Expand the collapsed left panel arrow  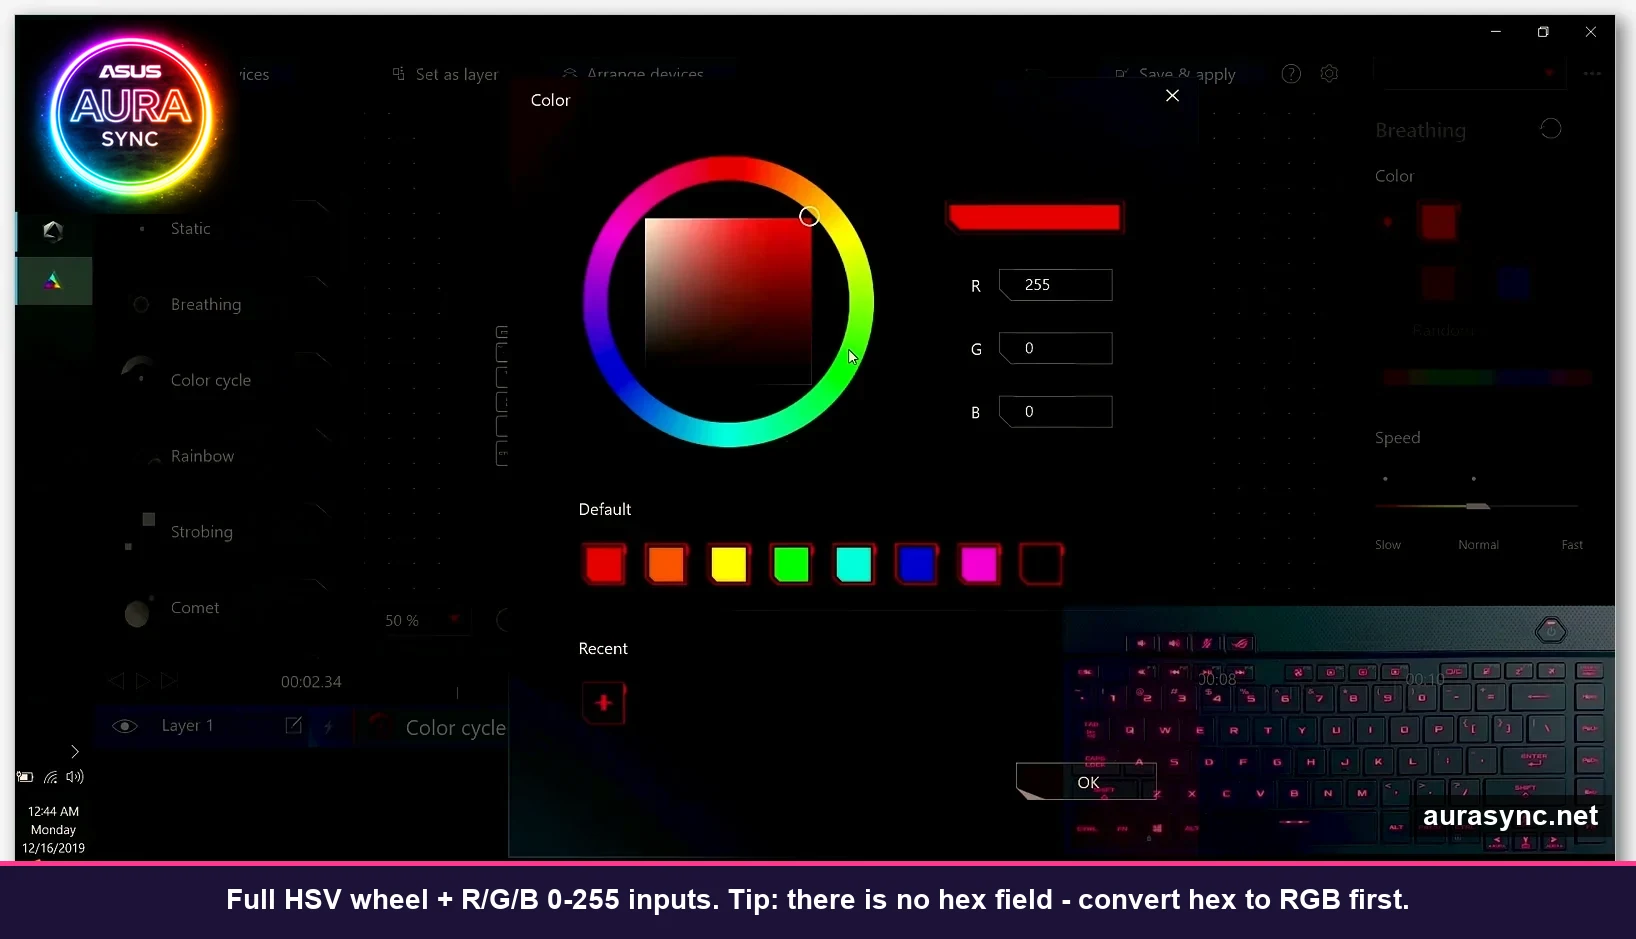(x=74, y=751)
